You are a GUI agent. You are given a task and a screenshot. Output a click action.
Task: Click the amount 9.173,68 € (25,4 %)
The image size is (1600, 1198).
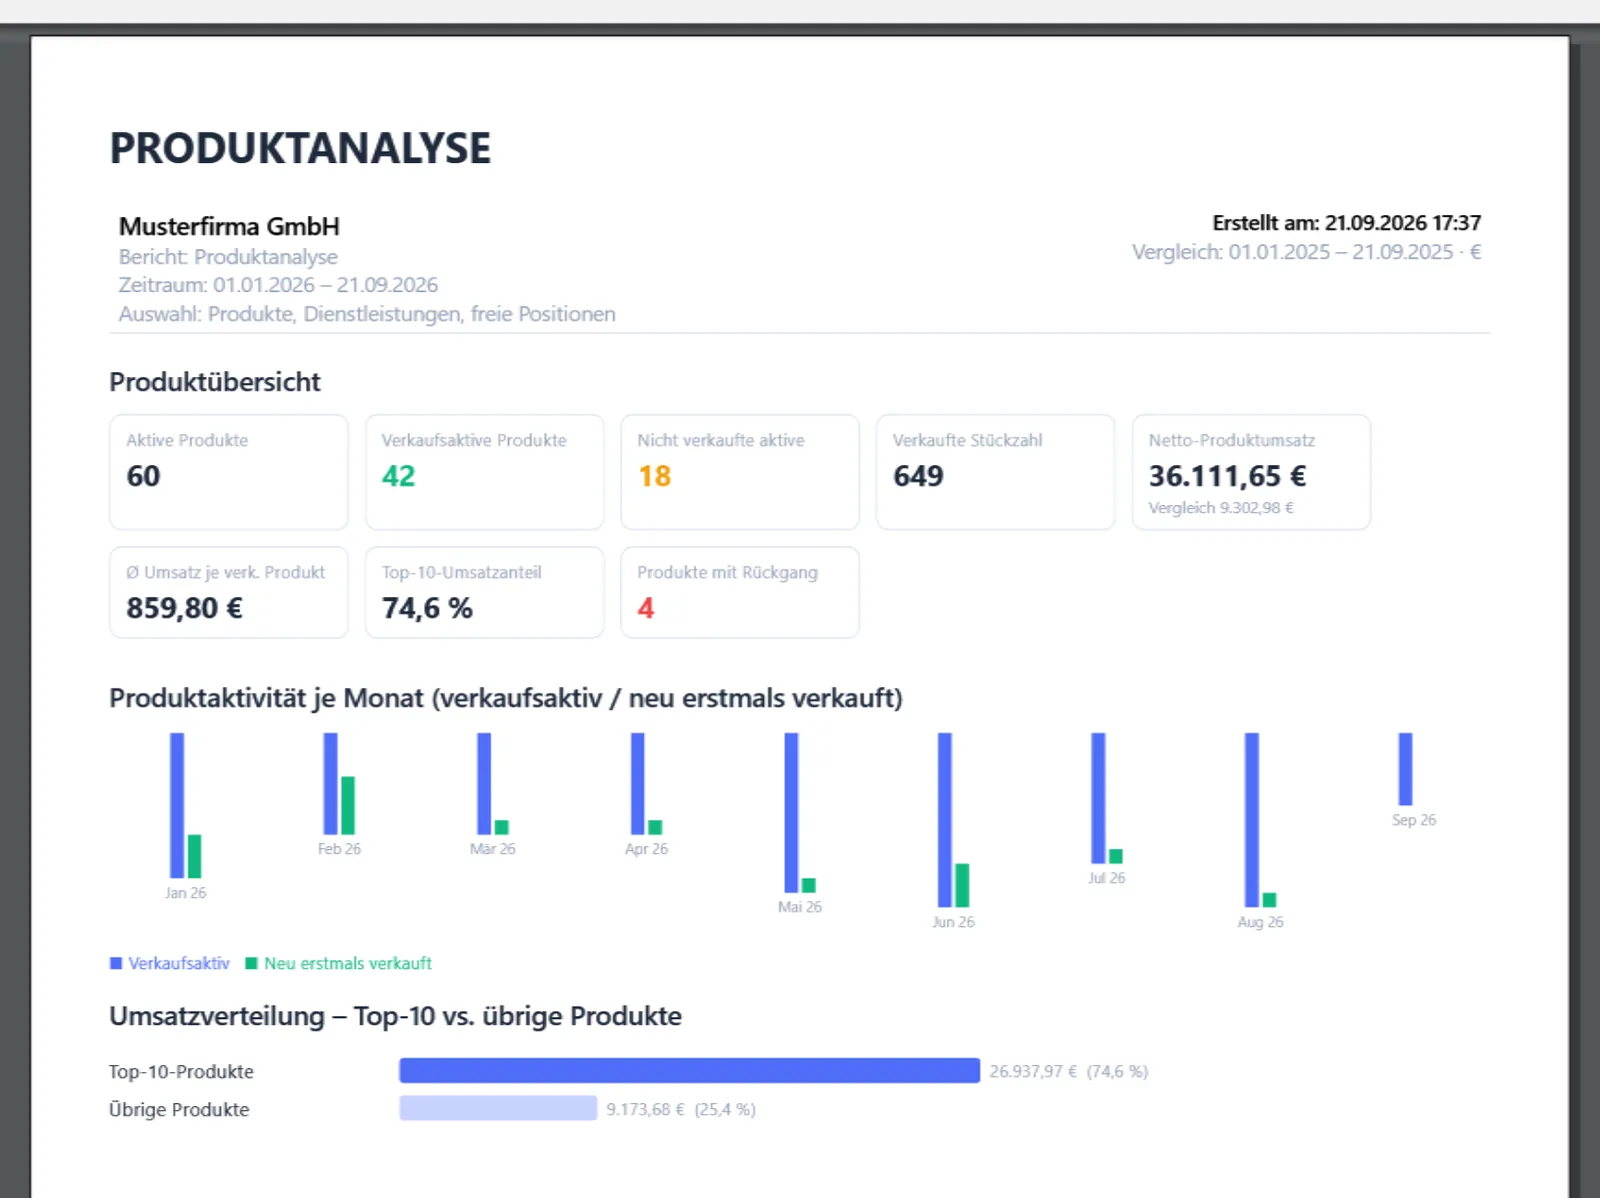(681, 1110)
